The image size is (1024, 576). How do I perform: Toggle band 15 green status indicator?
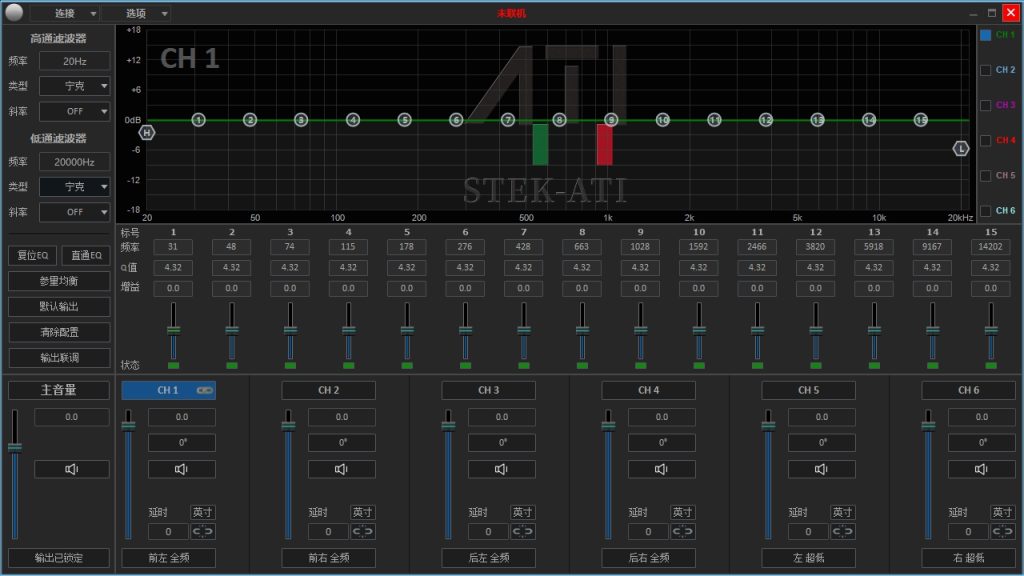click(991, 366)
